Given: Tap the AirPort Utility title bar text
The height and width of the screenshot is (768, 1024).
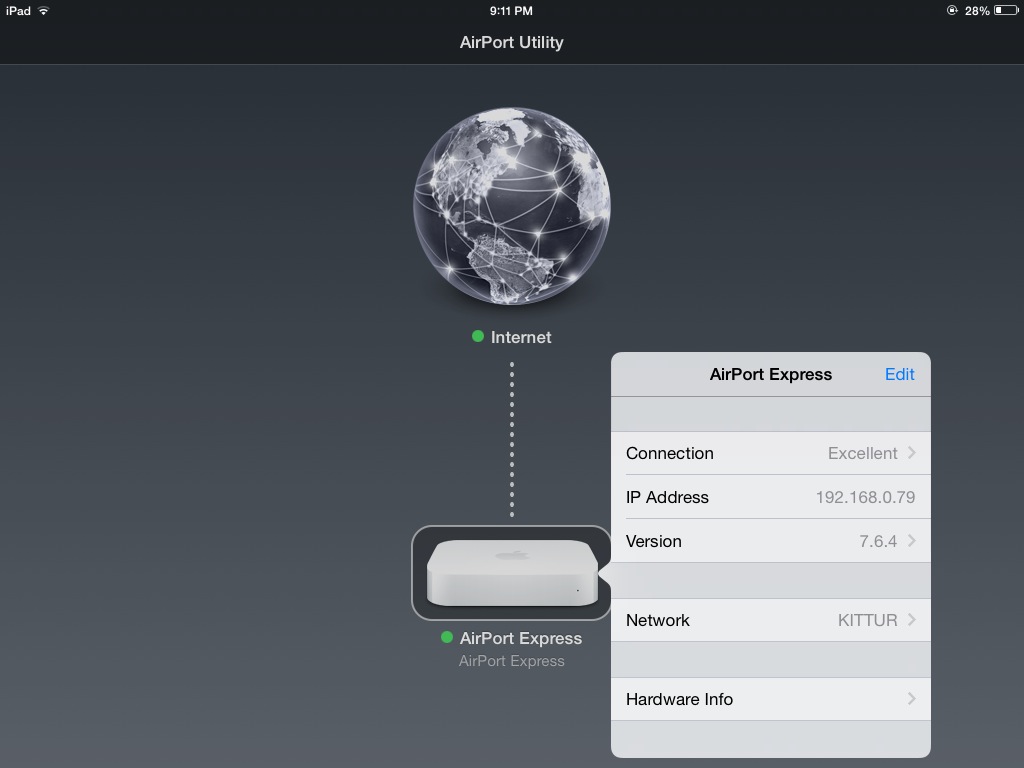Looking at the screenshot, I should tap(511, 42).
